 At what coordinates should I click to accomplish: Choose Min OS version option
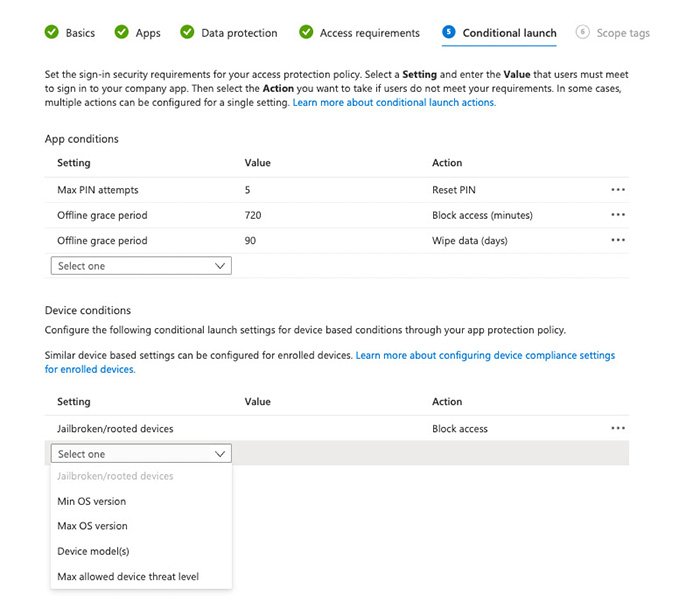pos(92,501)
